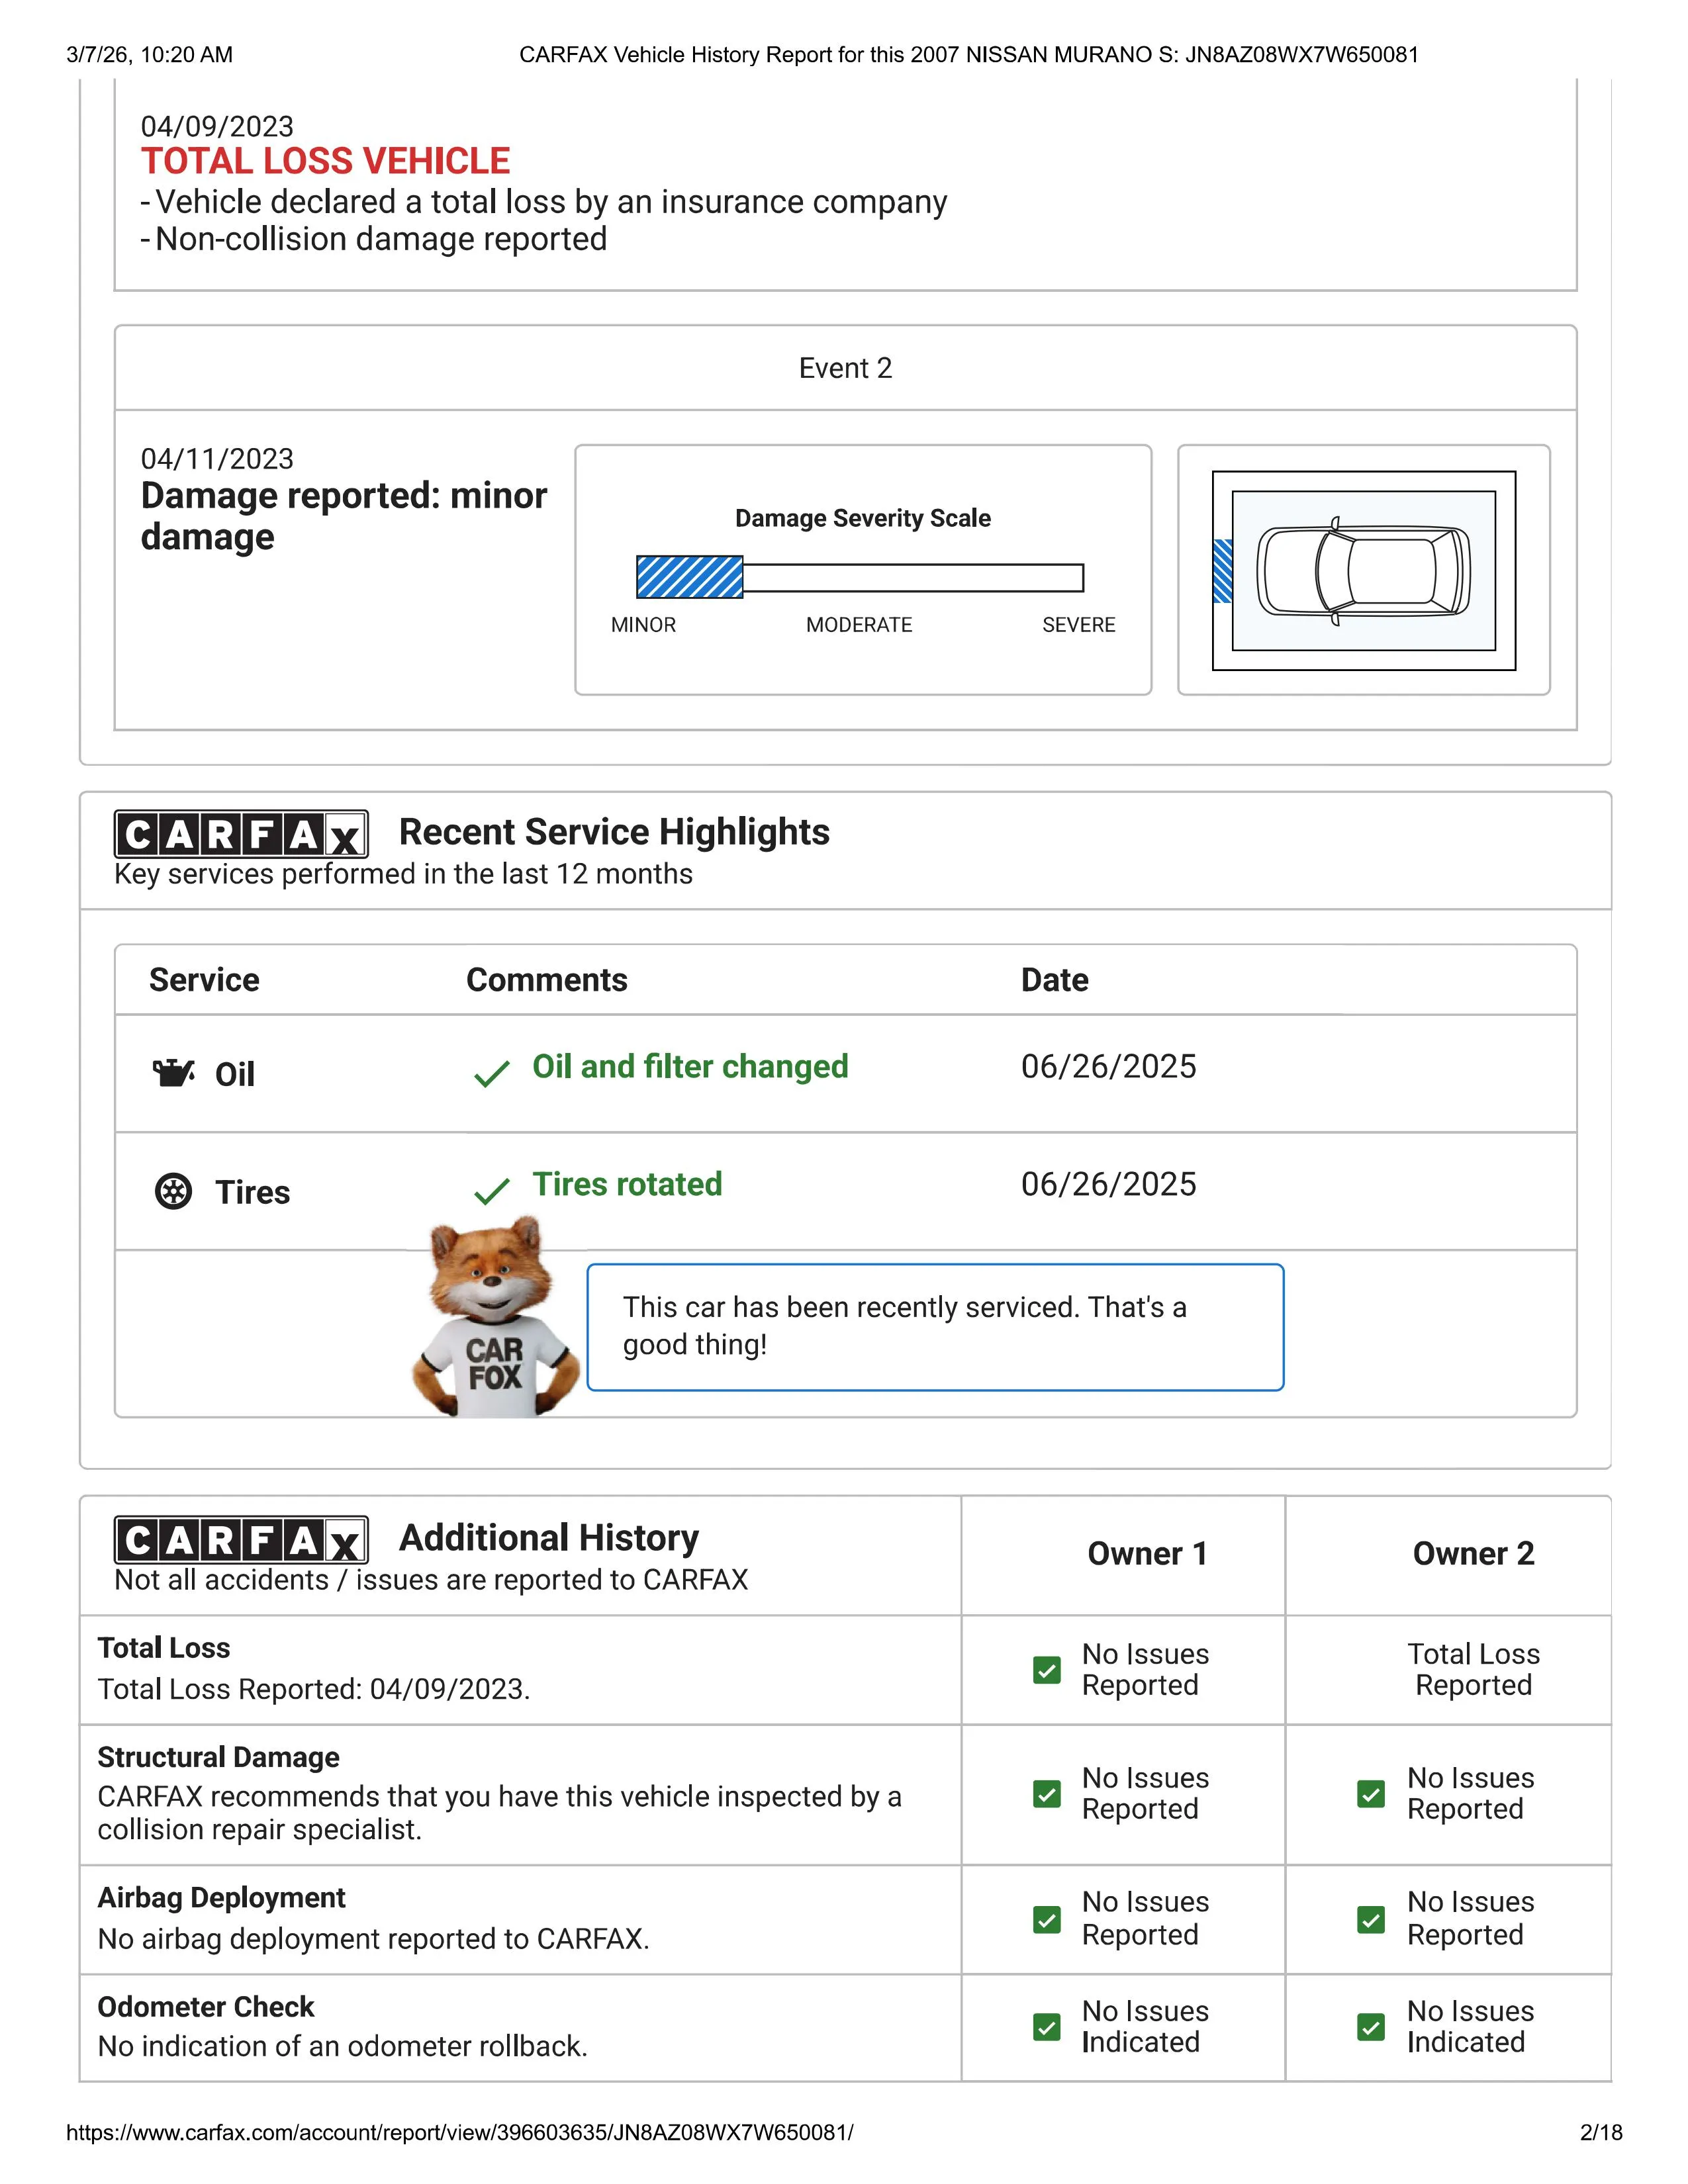Image resolution: width=1688 pixels, height=2184 pixels.
Task: Select the Owner 2 column header
Action: click(x=1473, y=1554)
